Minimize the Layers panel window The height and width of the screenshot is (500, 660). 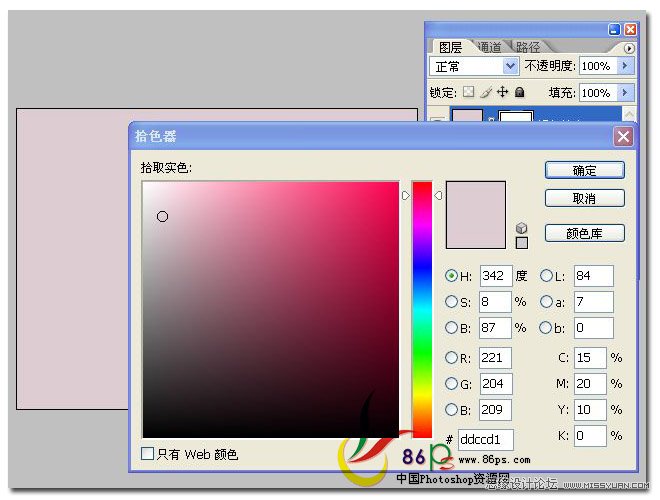[615, 29]
